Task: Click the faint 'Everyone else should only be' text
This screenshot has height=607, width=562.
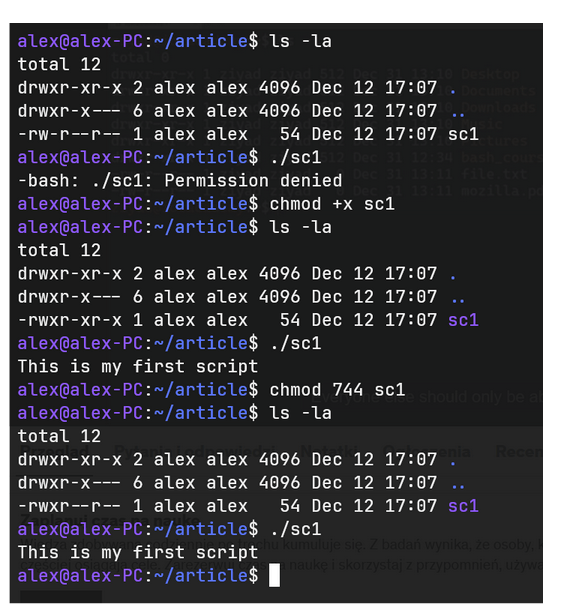Action: [x=430, y=397]
